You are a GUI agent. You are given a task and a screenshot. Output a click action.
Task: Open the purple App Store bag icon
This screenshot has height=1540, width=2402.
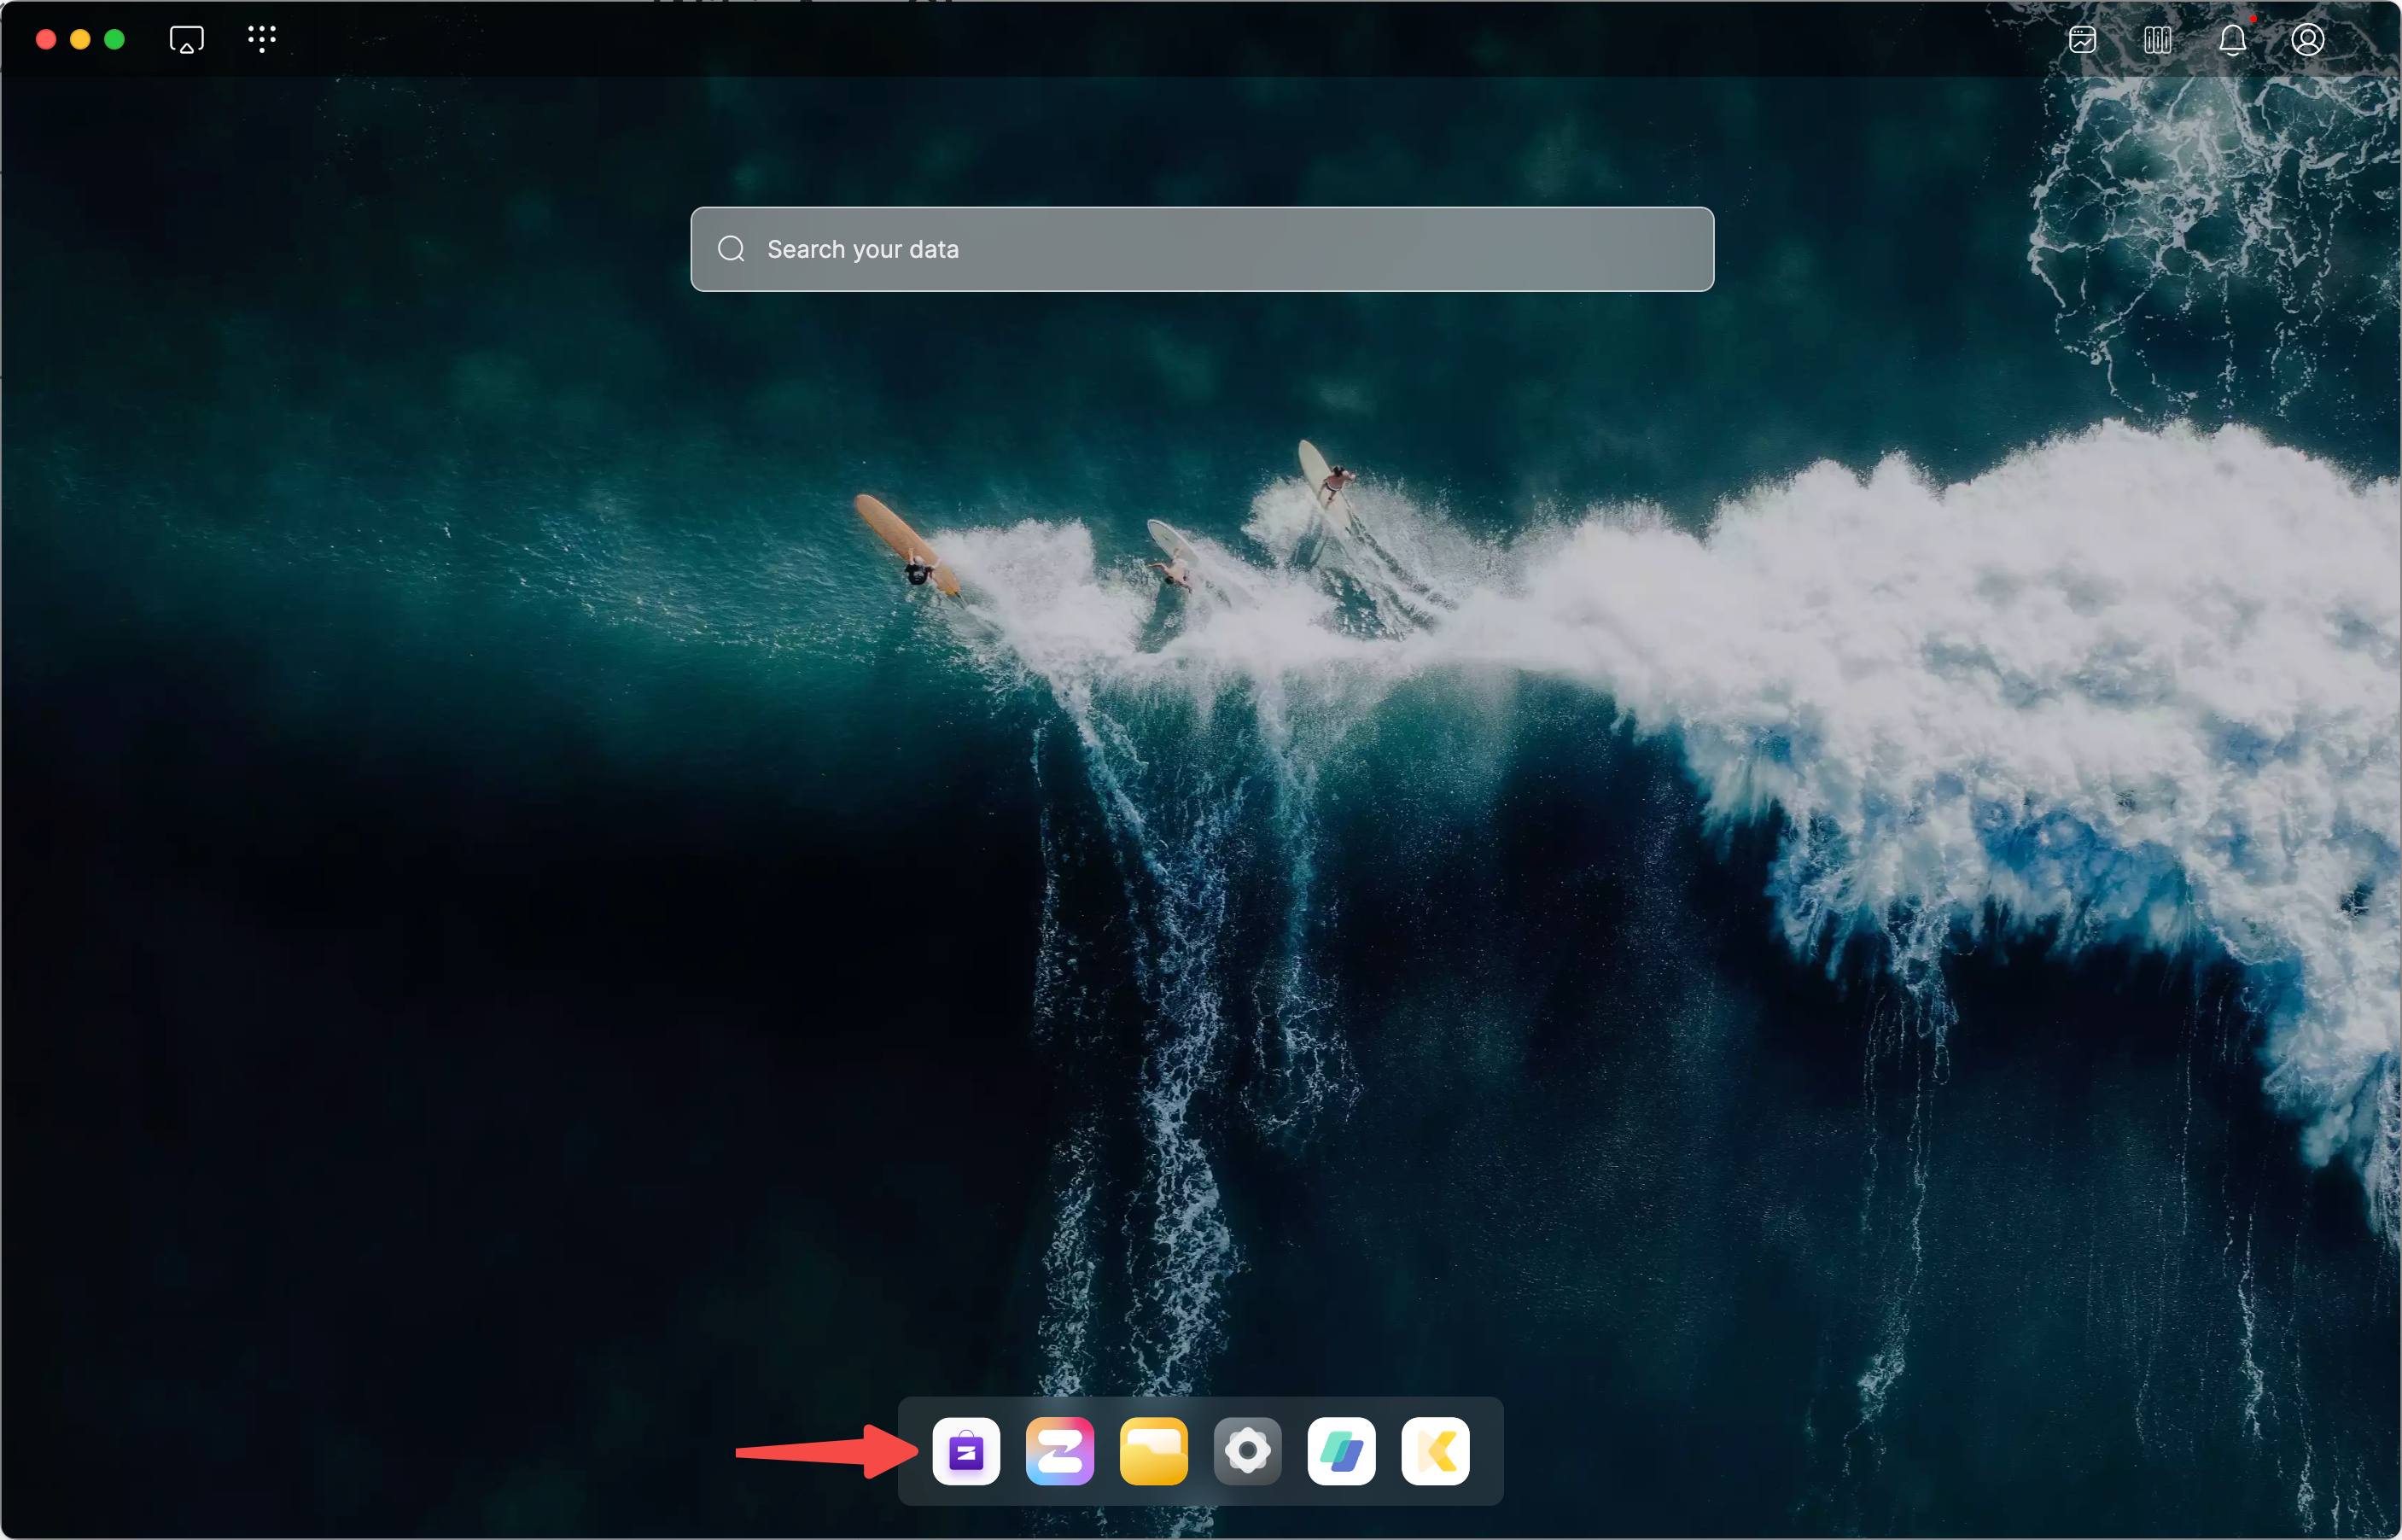(966, 1450)
